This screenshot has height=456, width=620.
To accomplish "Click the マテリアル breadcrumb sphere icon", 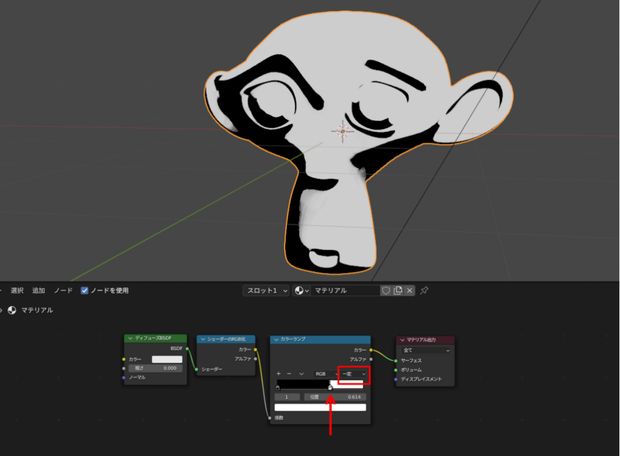I will 12,310.
